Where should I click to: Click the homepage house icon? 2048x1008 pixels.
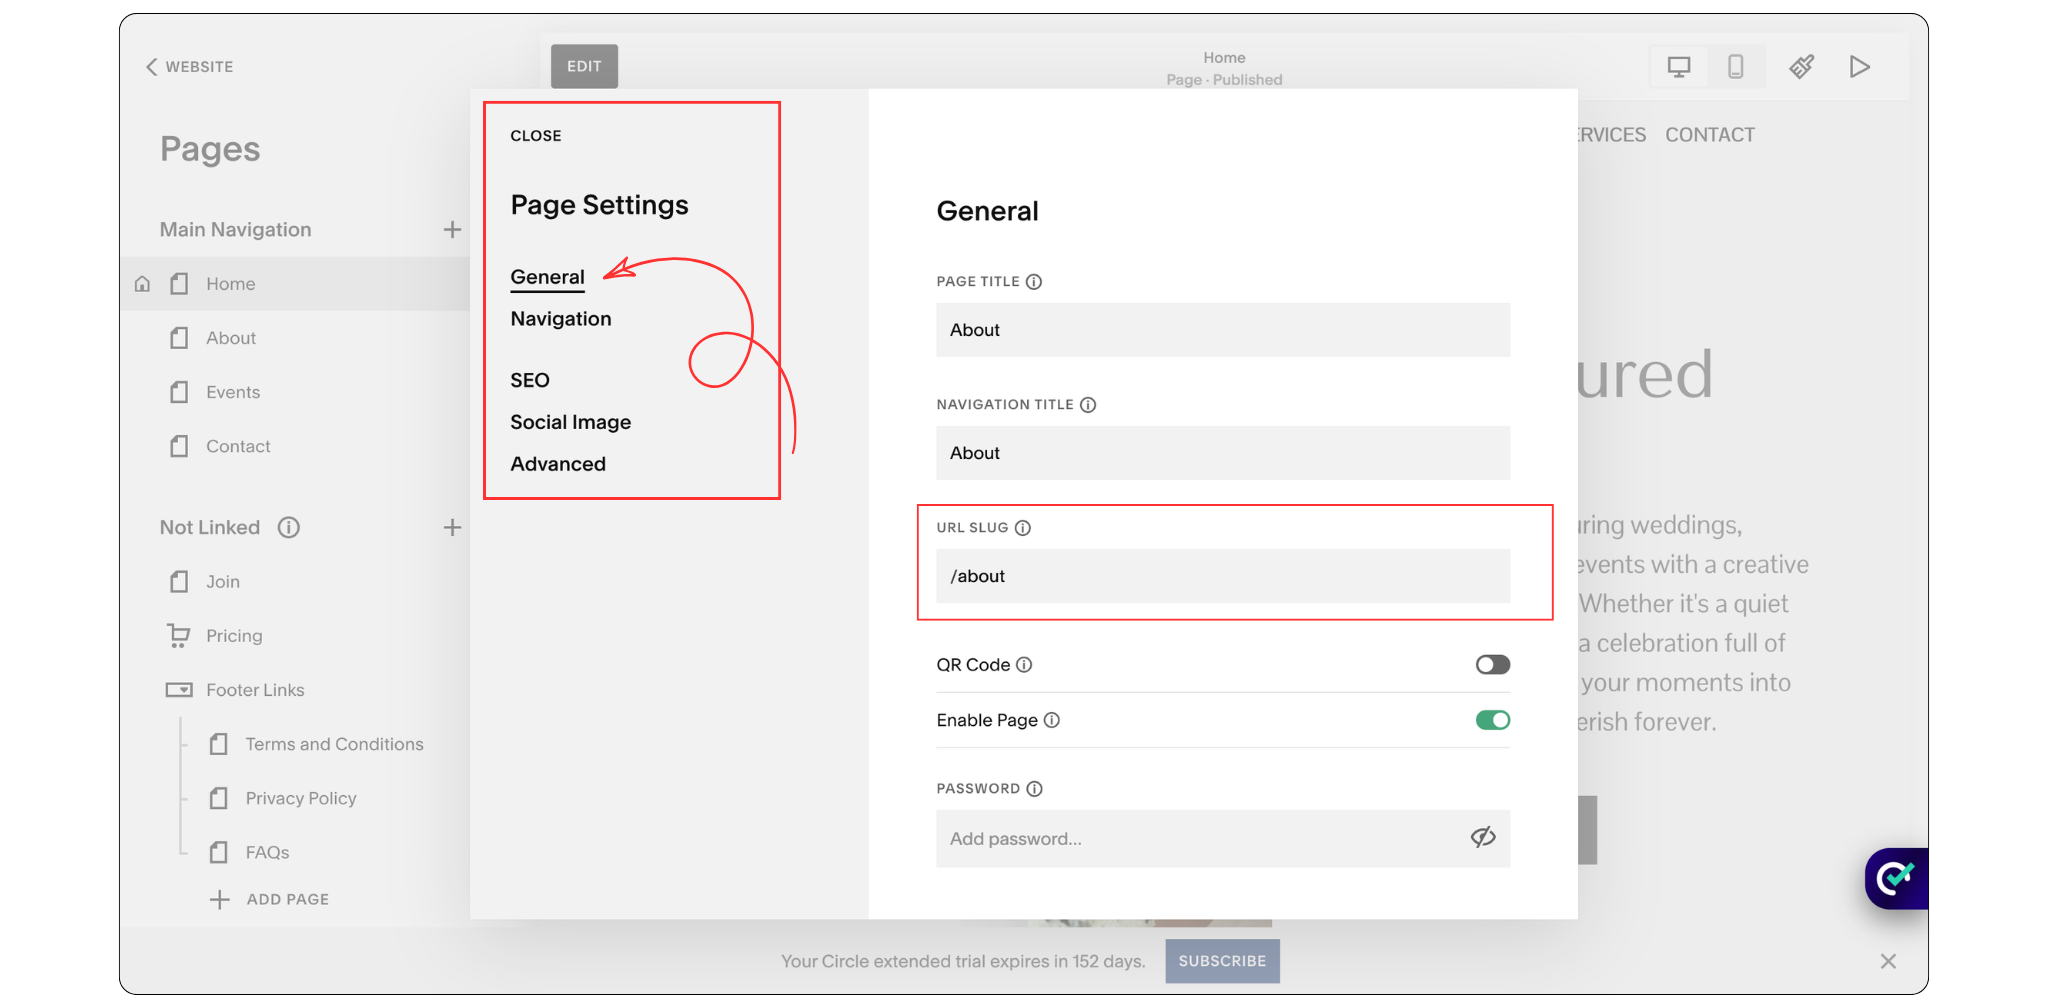coord(142,284)
